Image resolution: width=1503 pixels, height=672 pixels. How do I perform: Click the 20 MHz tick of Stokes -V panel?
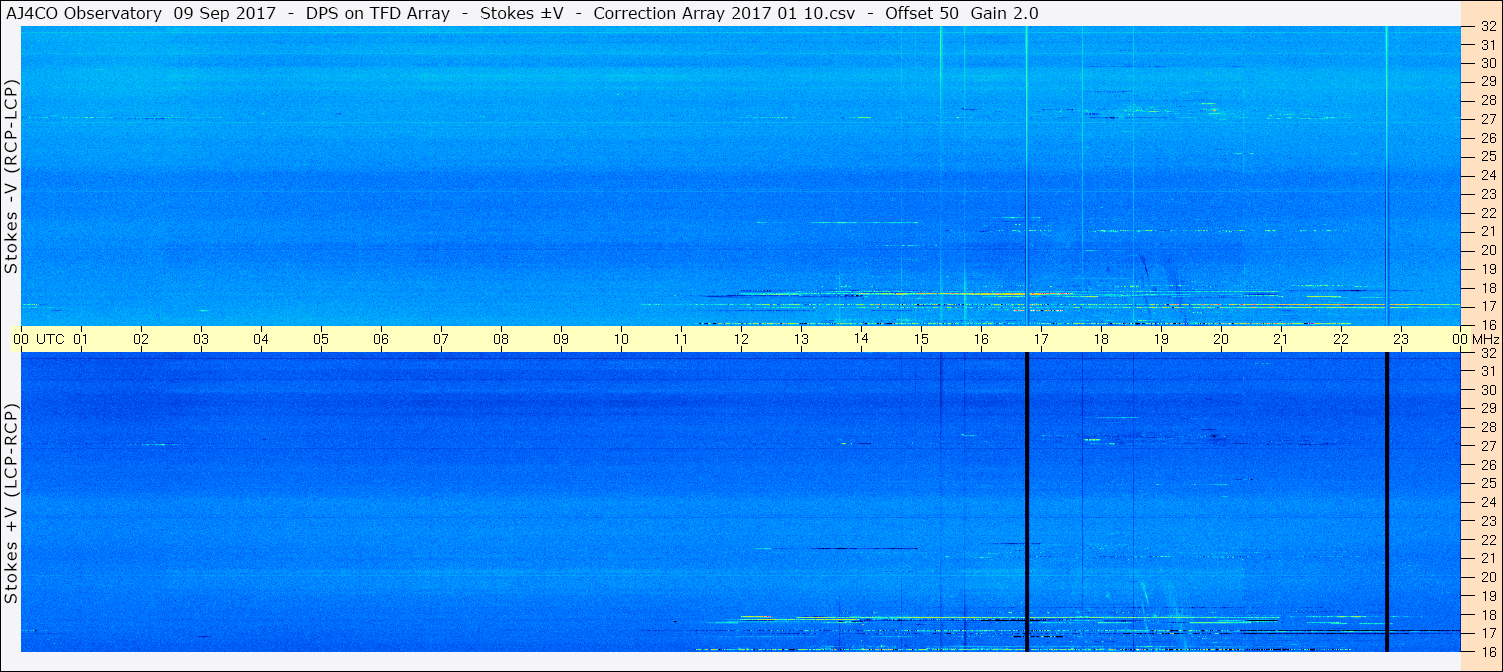(x=1487, y=250)
